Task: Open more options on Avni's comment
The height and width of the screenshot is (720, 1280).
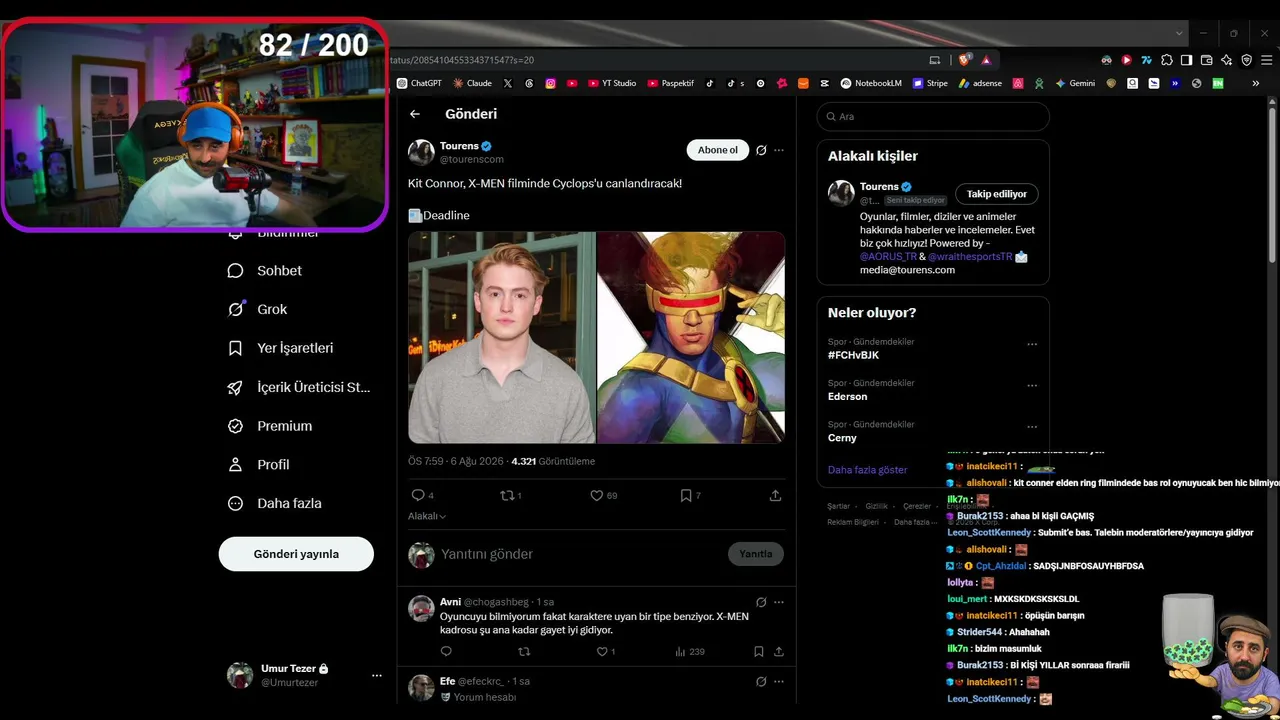Action: pos(779,602)
